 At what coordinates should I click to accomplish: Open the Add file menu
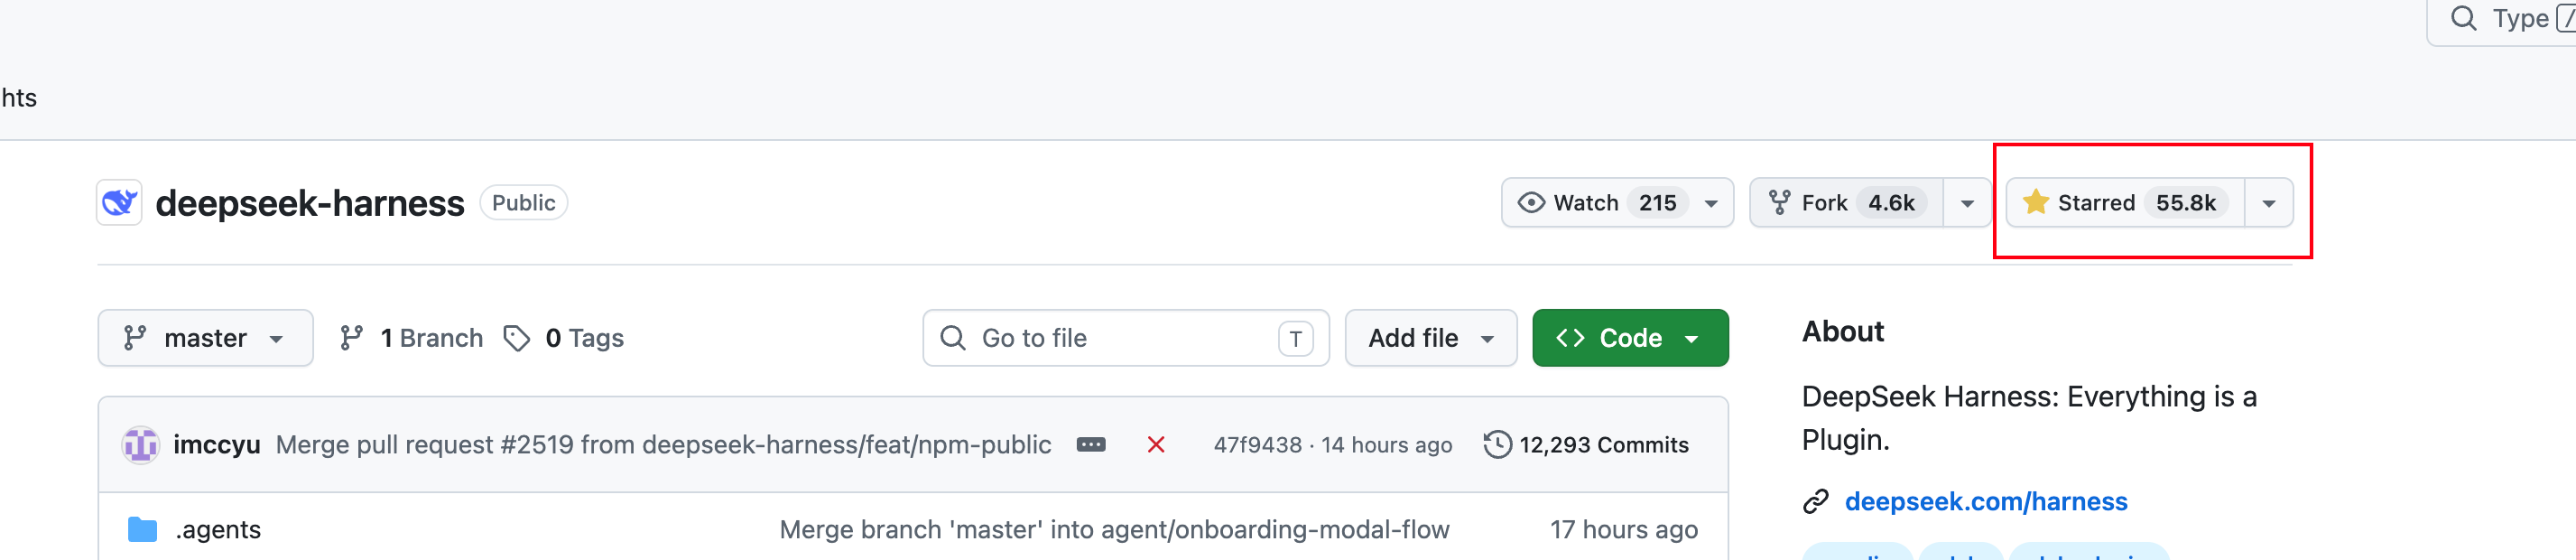pos(1430,338)
